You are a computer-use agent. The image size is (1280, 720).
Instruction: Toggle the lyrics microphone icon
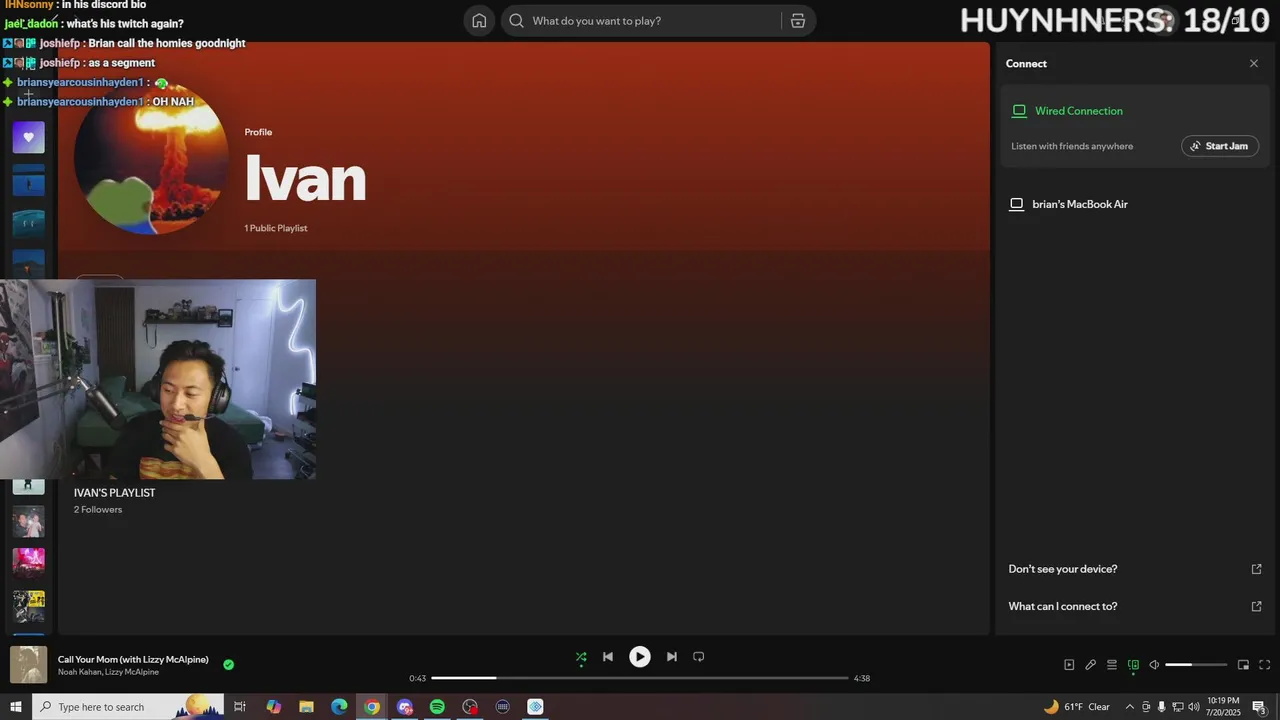pos(1091,665)
